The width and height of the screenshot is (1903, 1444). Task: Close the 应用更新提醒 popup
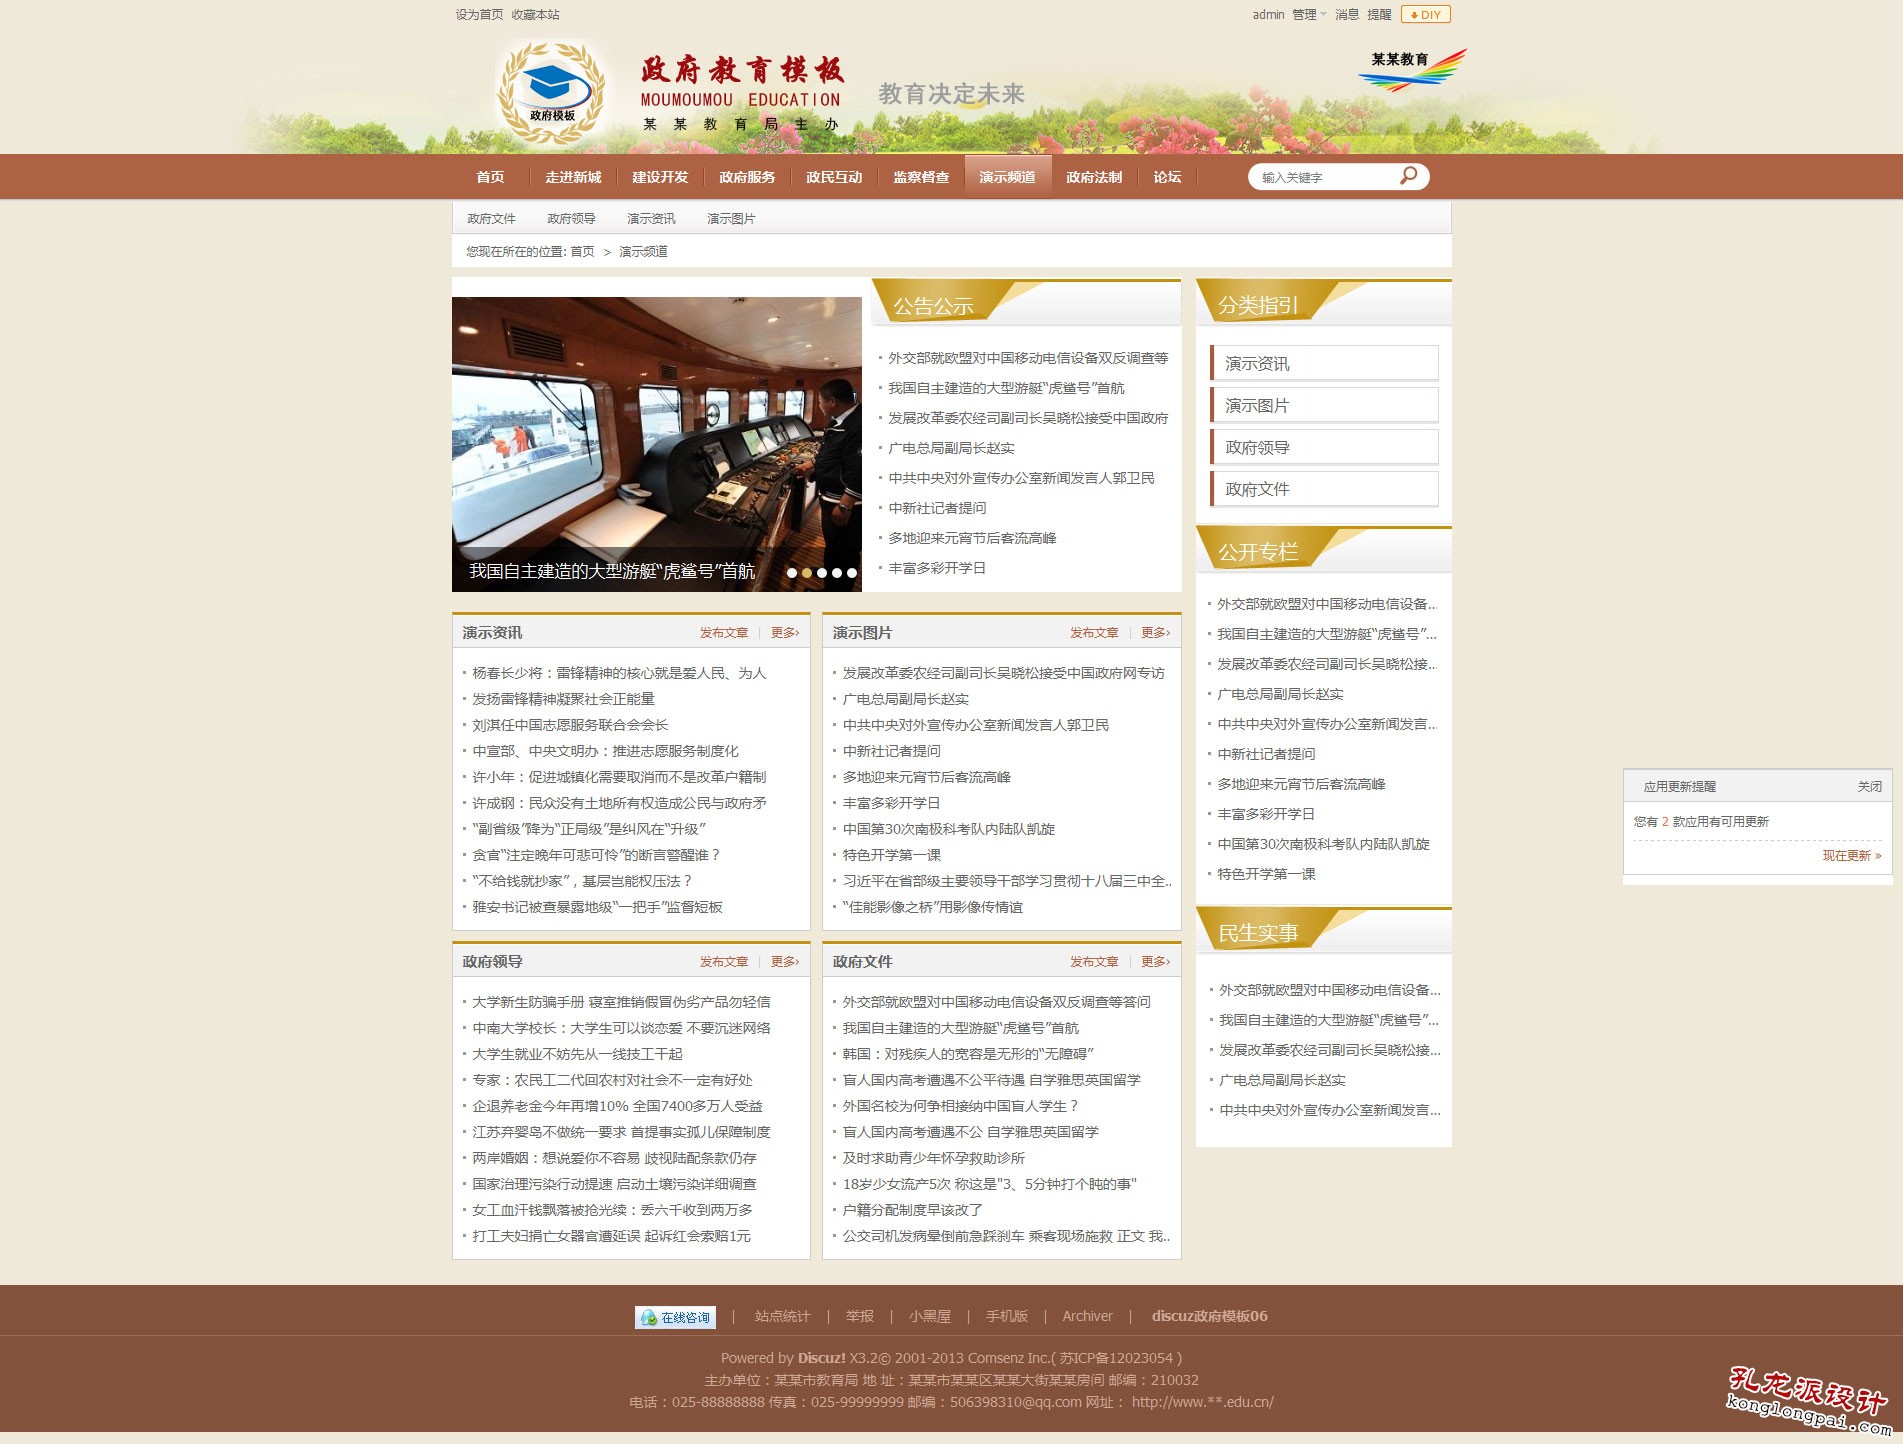(1869, 786)
